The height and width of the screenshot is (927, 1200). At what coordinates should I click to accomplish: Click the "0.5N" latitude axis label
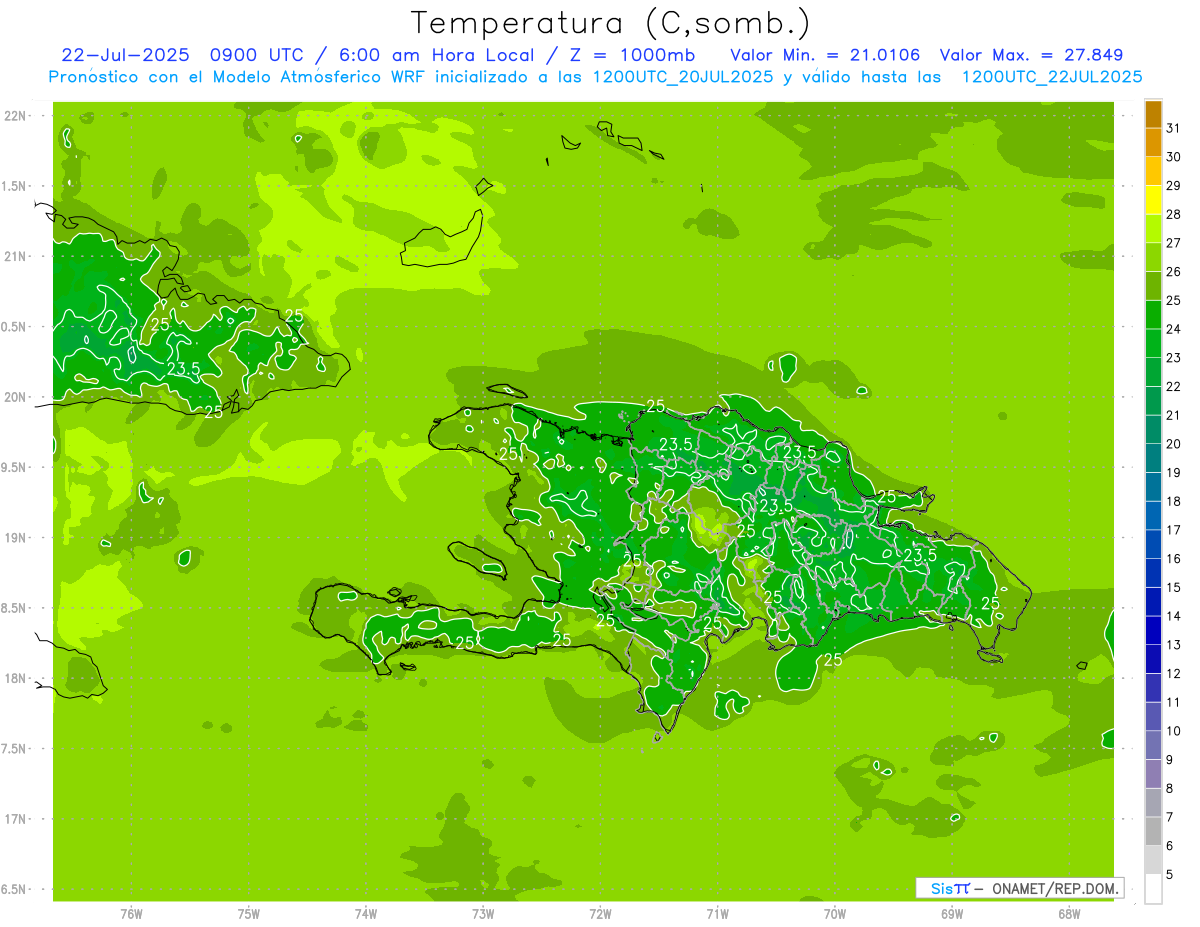pyautogui.click(x=15, y=327)
